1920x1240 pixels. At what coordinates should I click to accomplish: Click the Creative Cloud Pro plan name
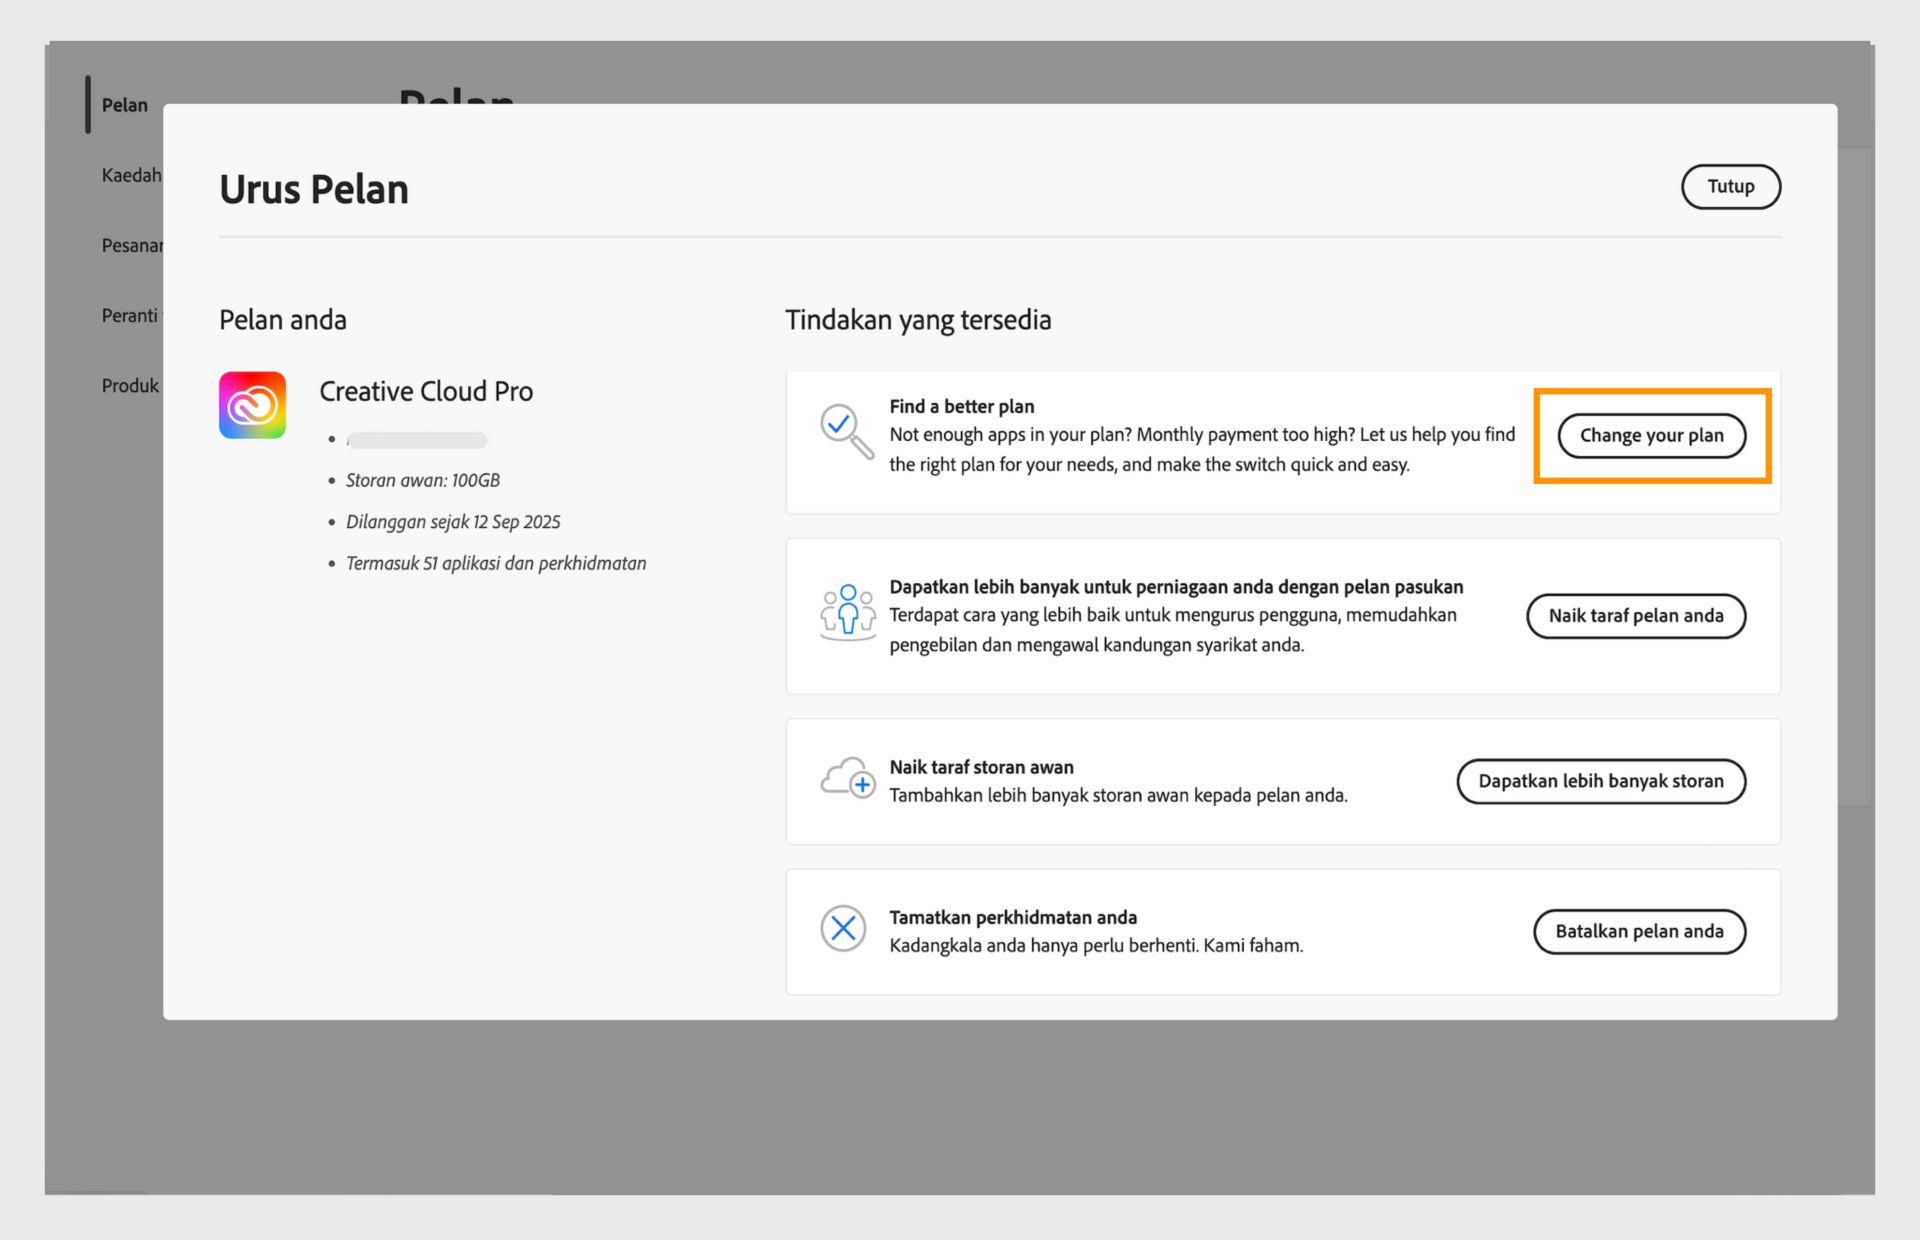tap(426, 391)
